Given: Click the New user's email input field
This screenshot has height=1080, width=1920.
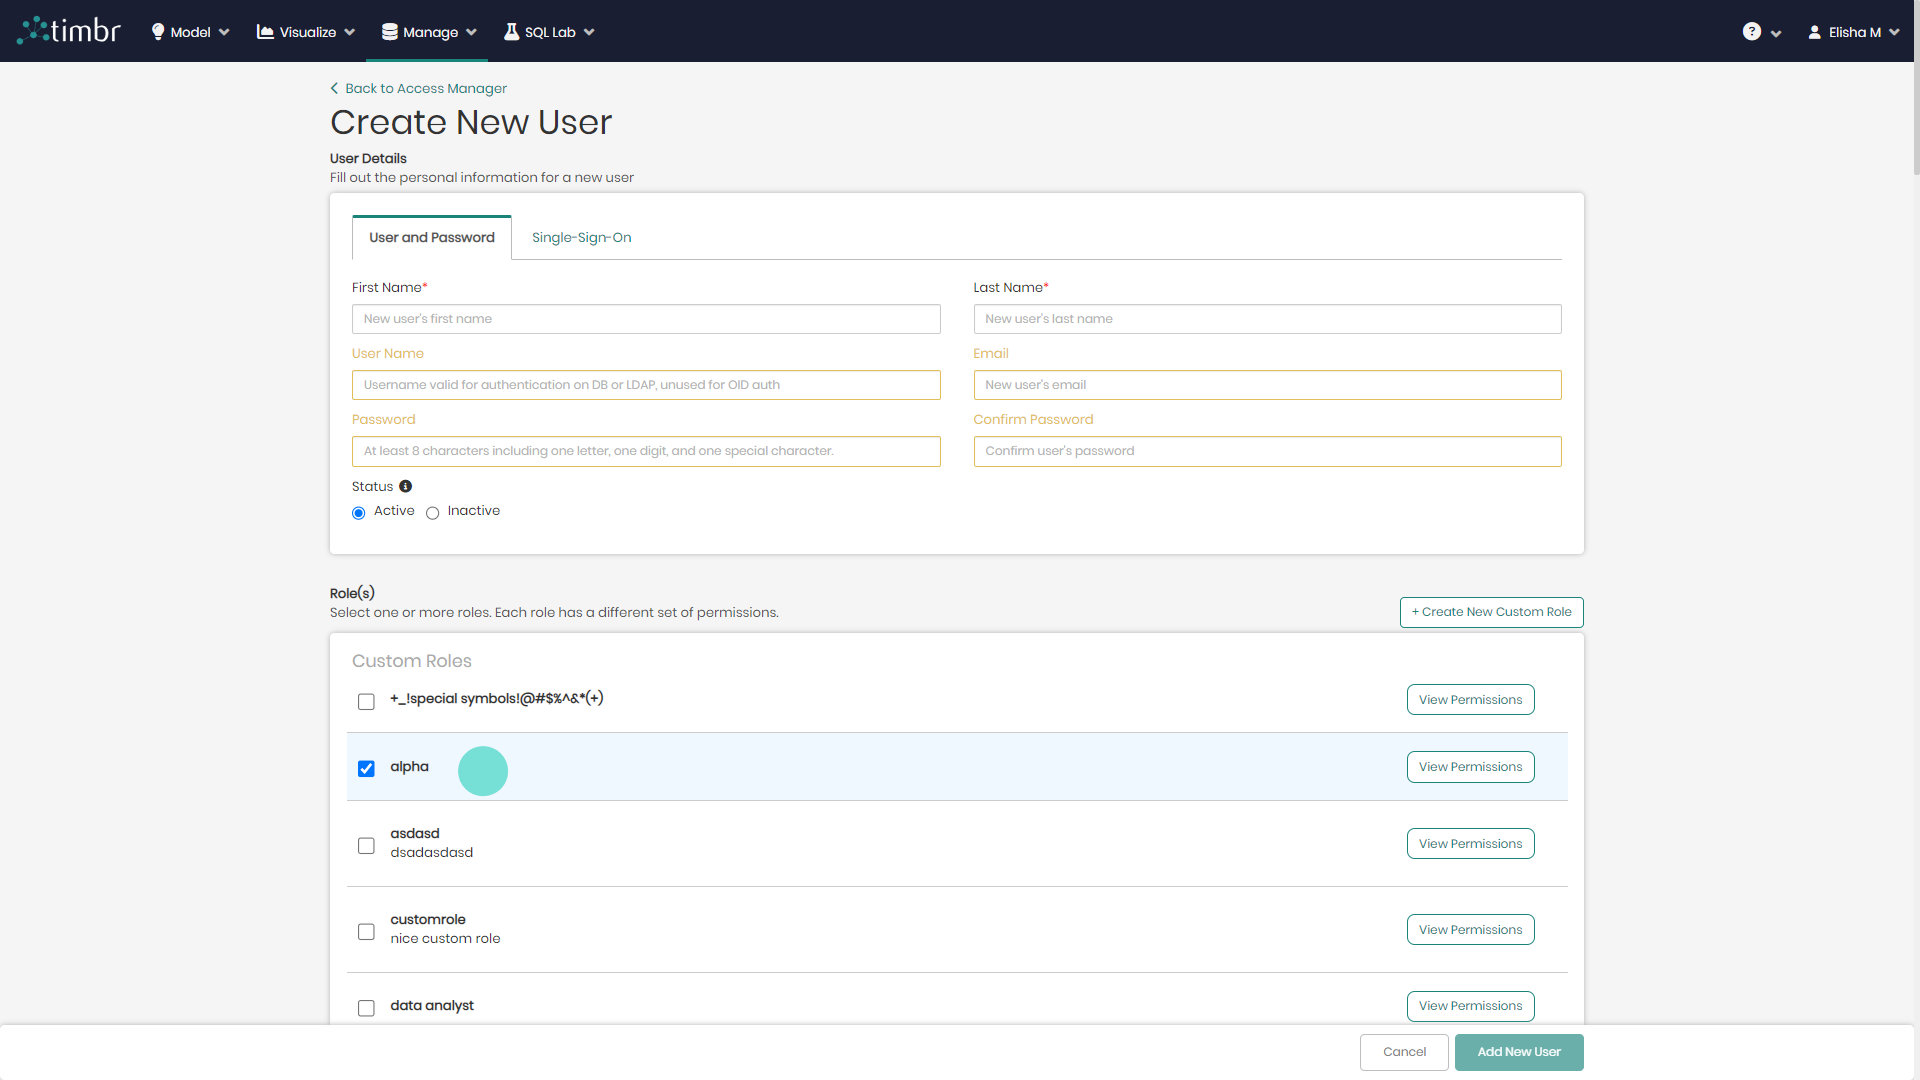Looking at the screenshot, I should (1266, 384).
